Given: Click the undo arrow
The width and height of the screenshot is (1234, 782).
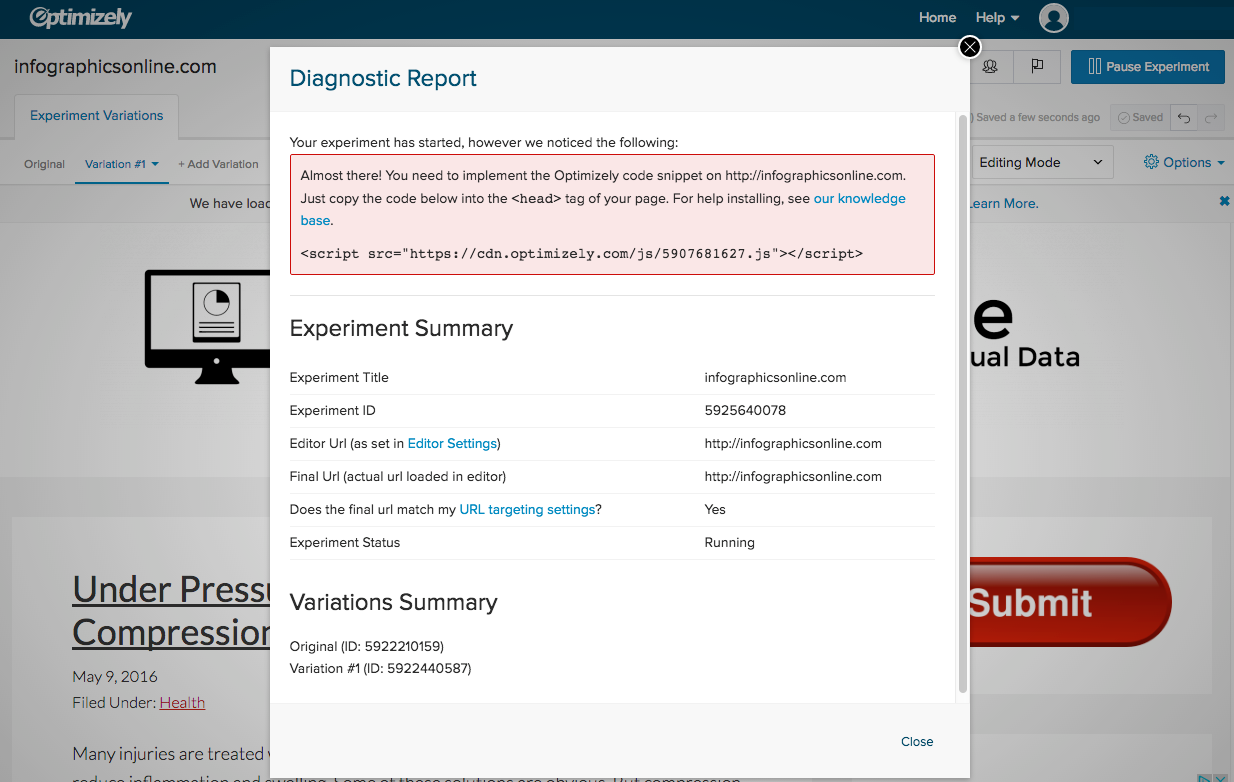Looking at the screenshot, I should coord(1184,117).
